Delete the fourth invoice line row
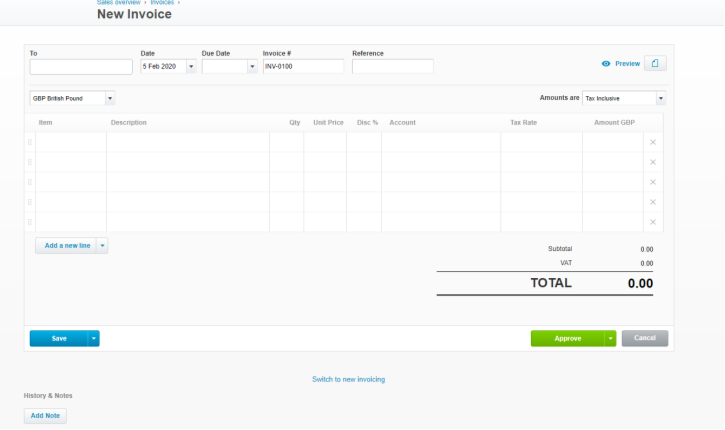This screenshot has width=725, height=430. pyautogui.click(x=653, y=202)
